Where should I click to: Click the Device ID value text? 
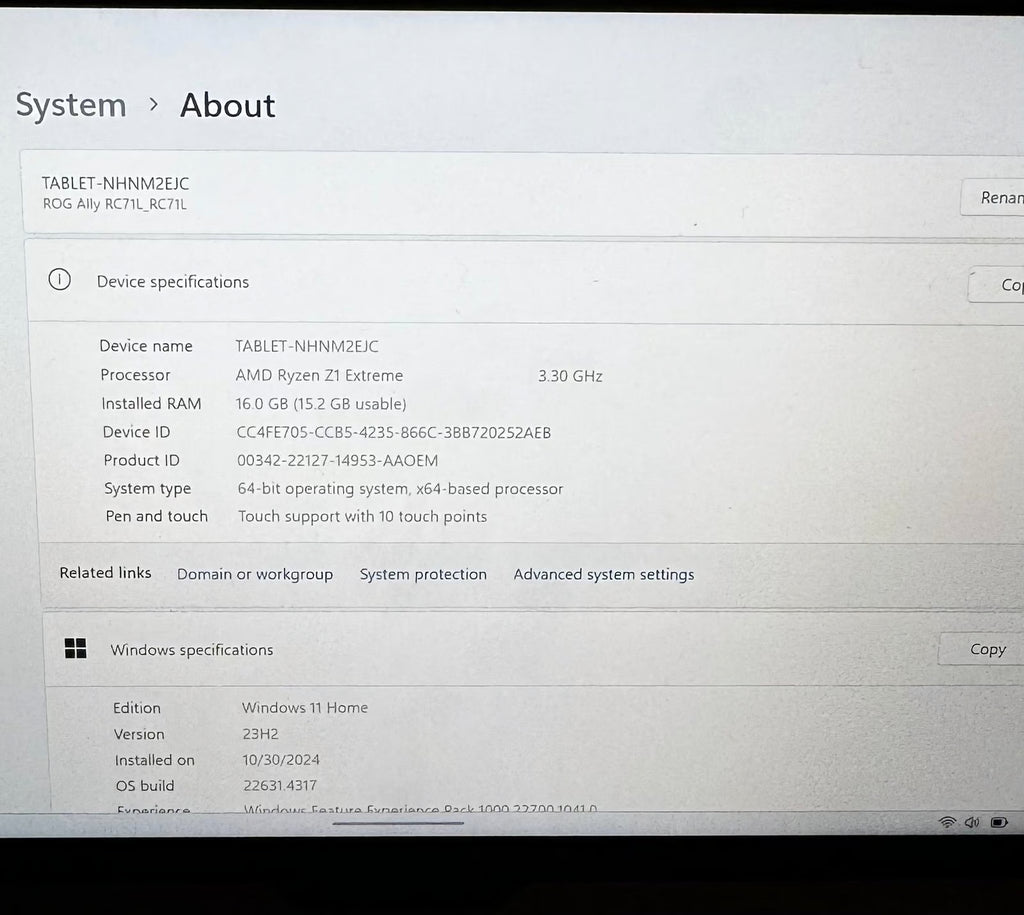tap(393, 432)
